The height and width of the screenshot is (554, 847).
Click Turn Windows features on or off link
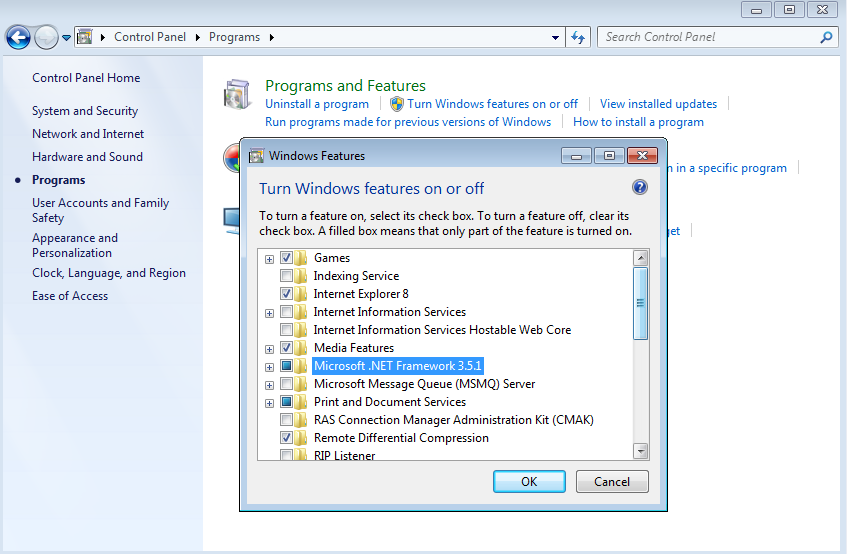[x=492, y=104]
